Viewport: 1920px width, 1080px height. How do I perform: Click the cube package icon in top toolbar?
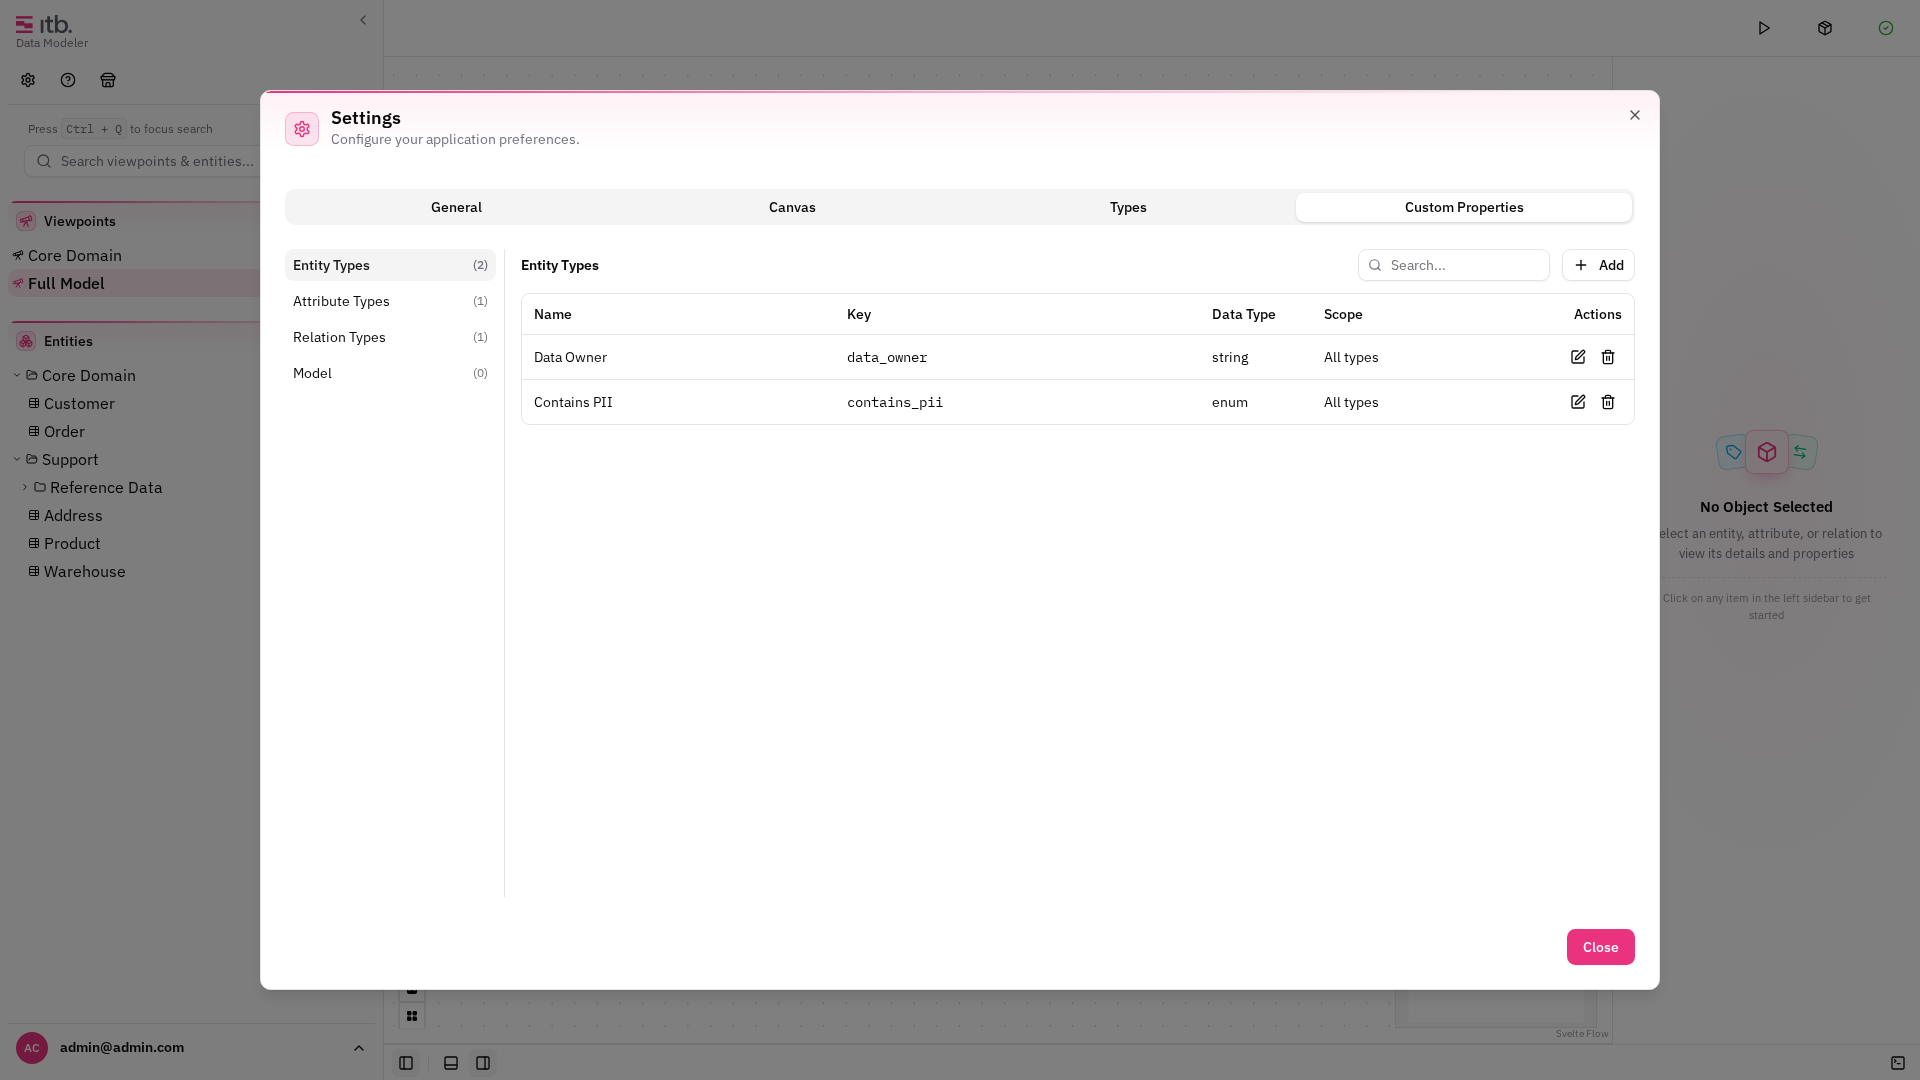[1825, 28]
